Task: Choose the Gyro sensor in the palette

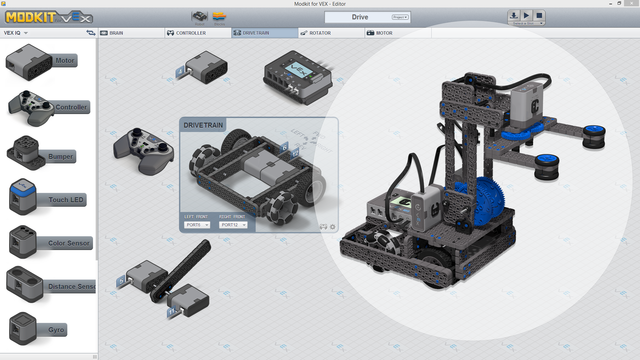Action: (37, 328)
